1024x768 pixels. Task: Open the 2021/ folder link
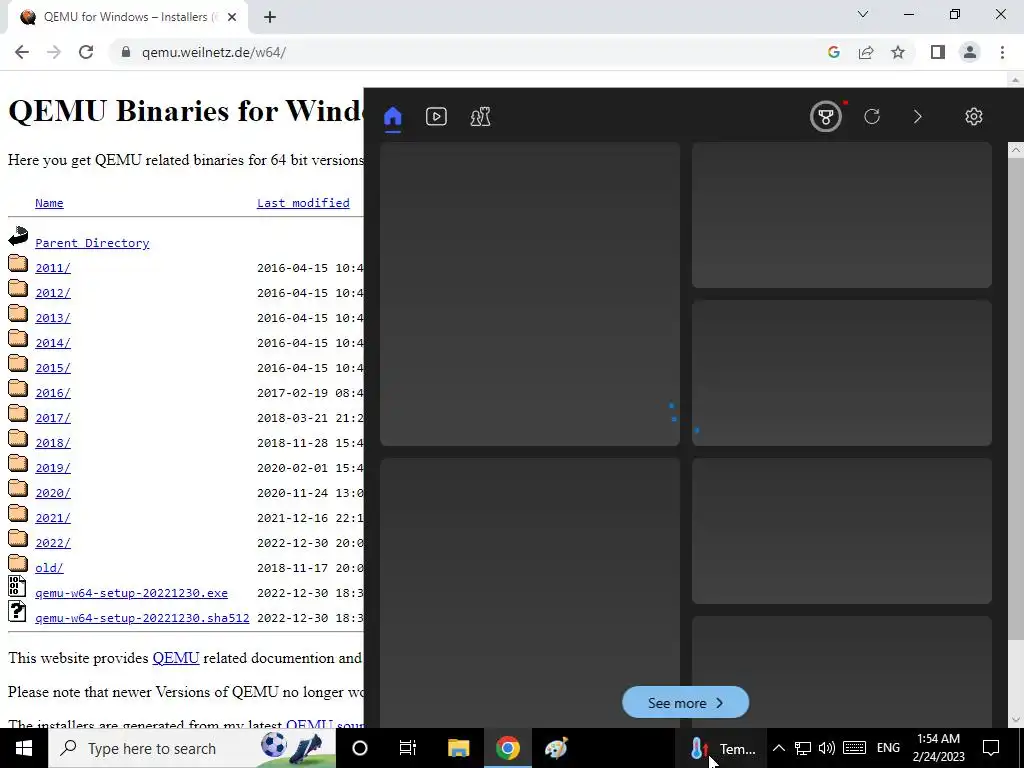pos(53,518)
